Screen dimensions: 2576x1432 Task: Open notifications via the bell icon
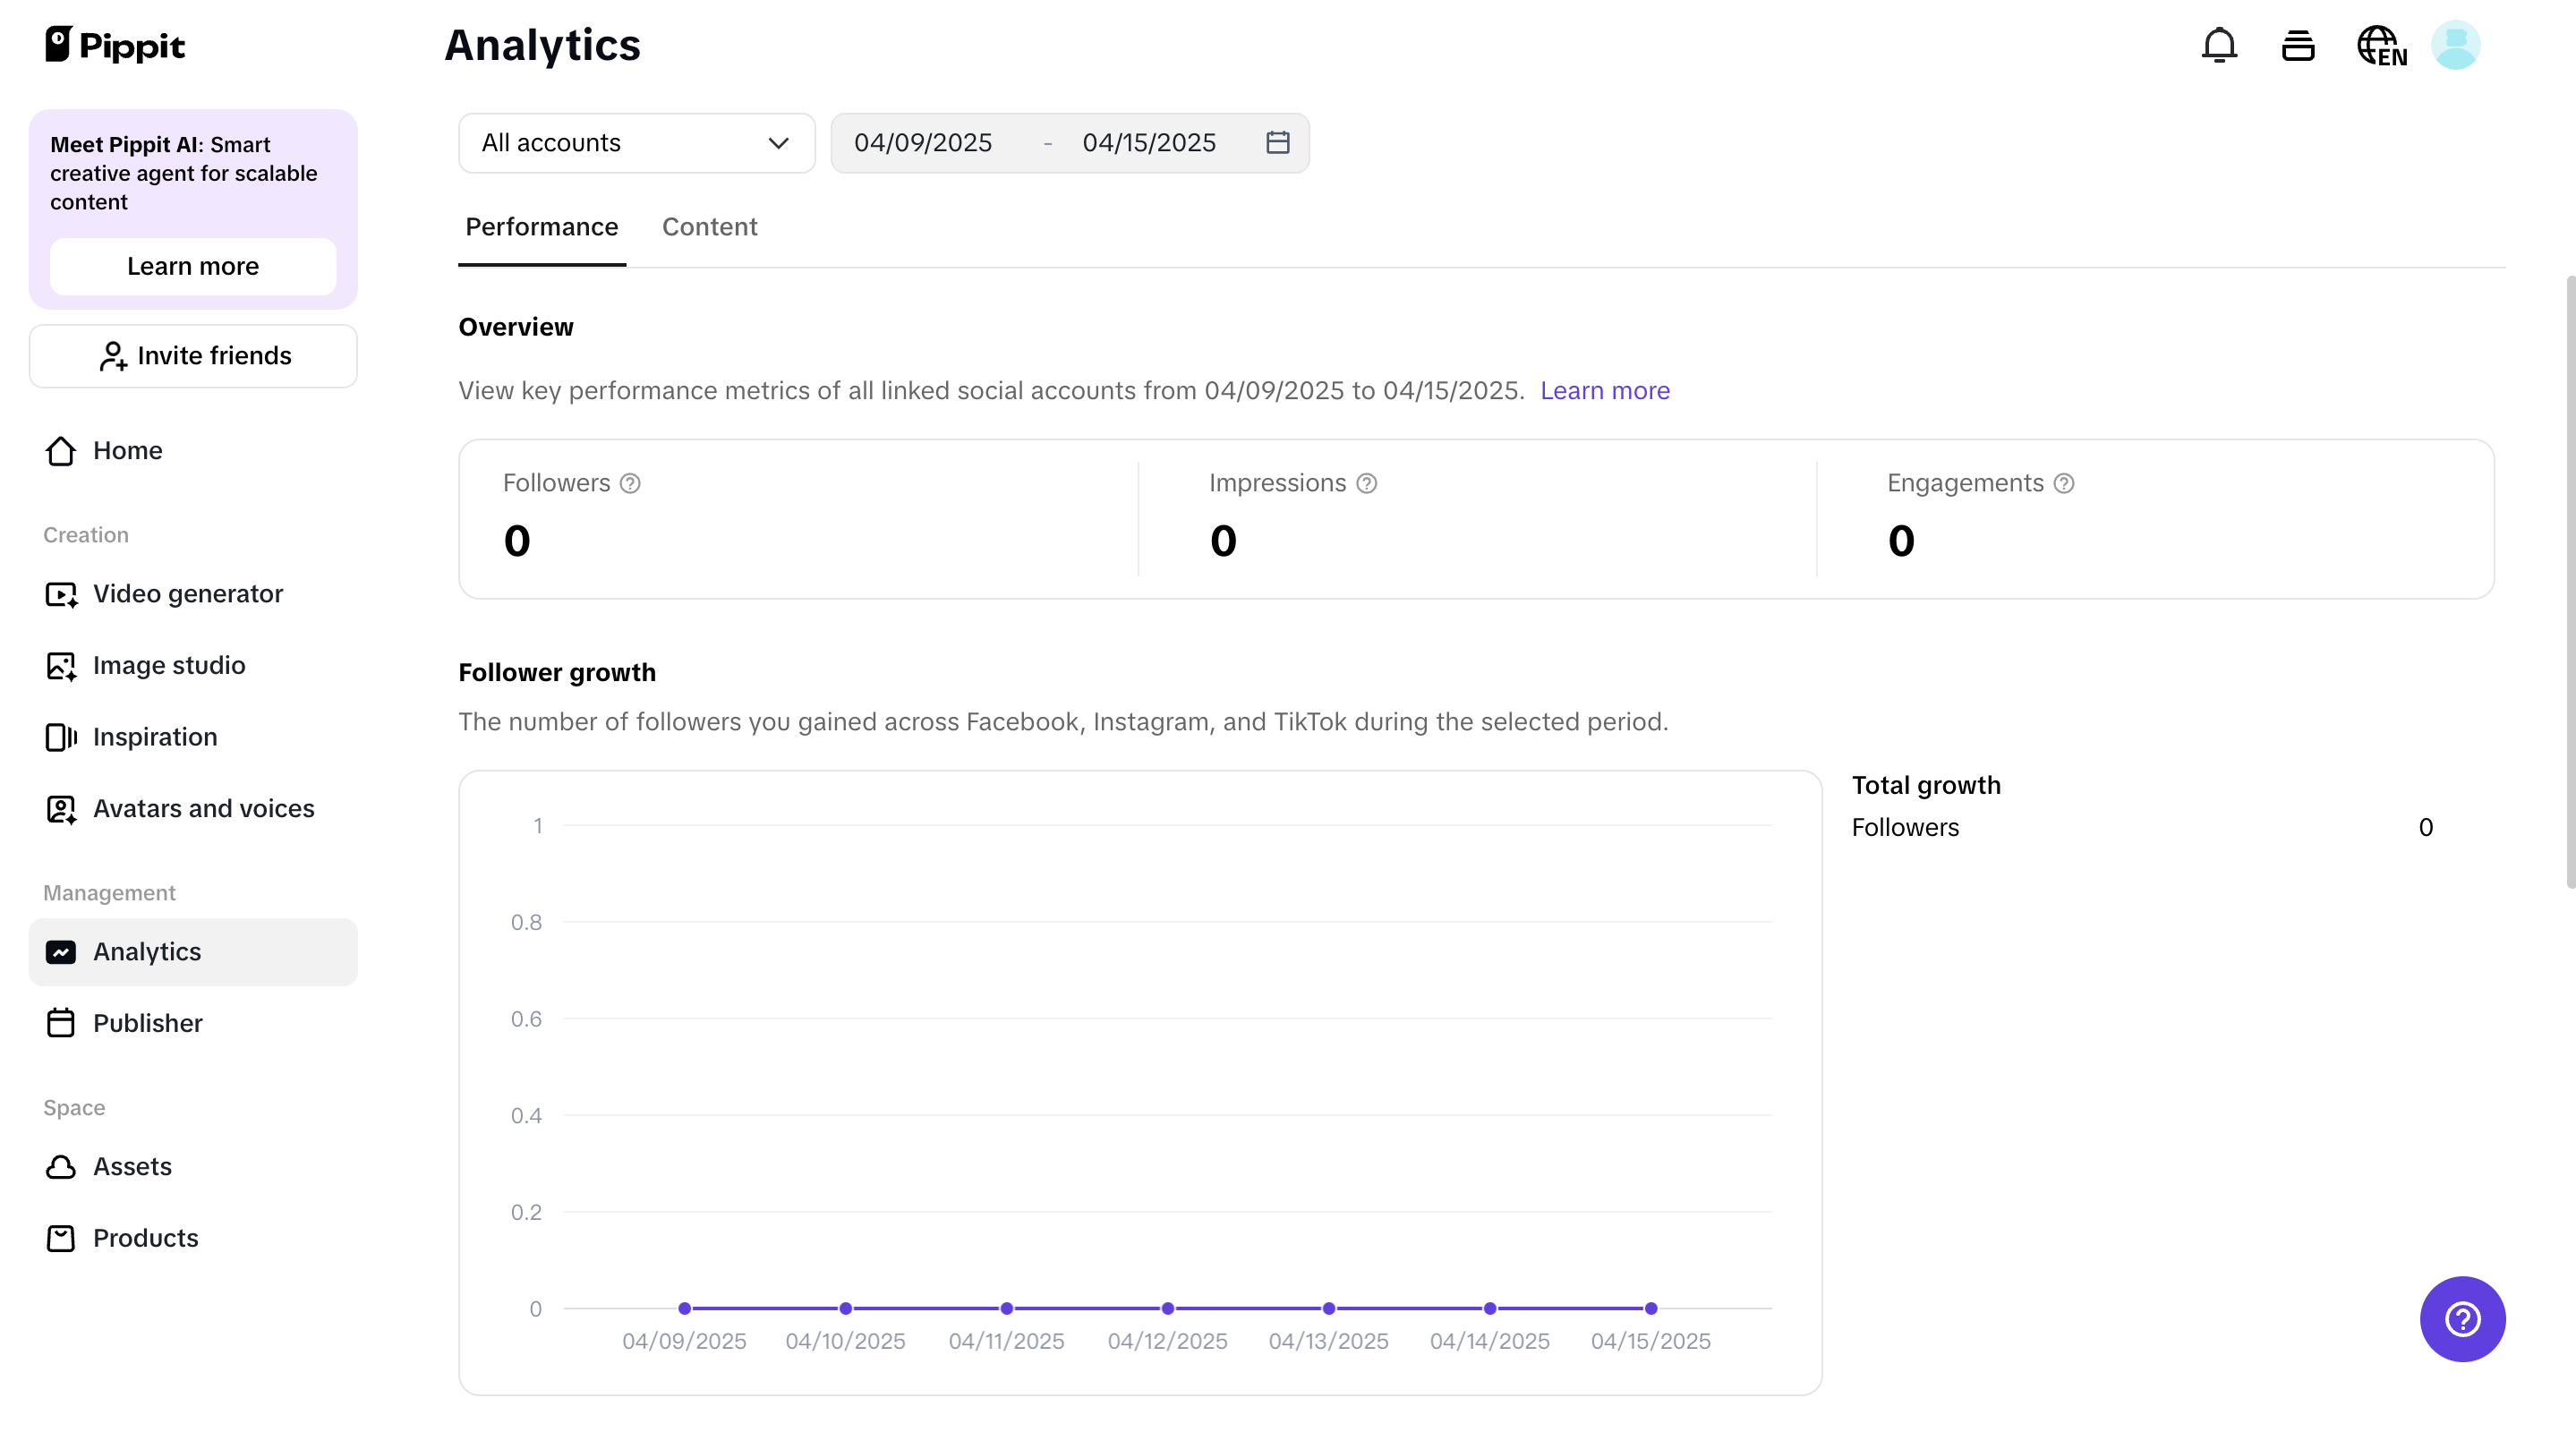pos(2219,45)
